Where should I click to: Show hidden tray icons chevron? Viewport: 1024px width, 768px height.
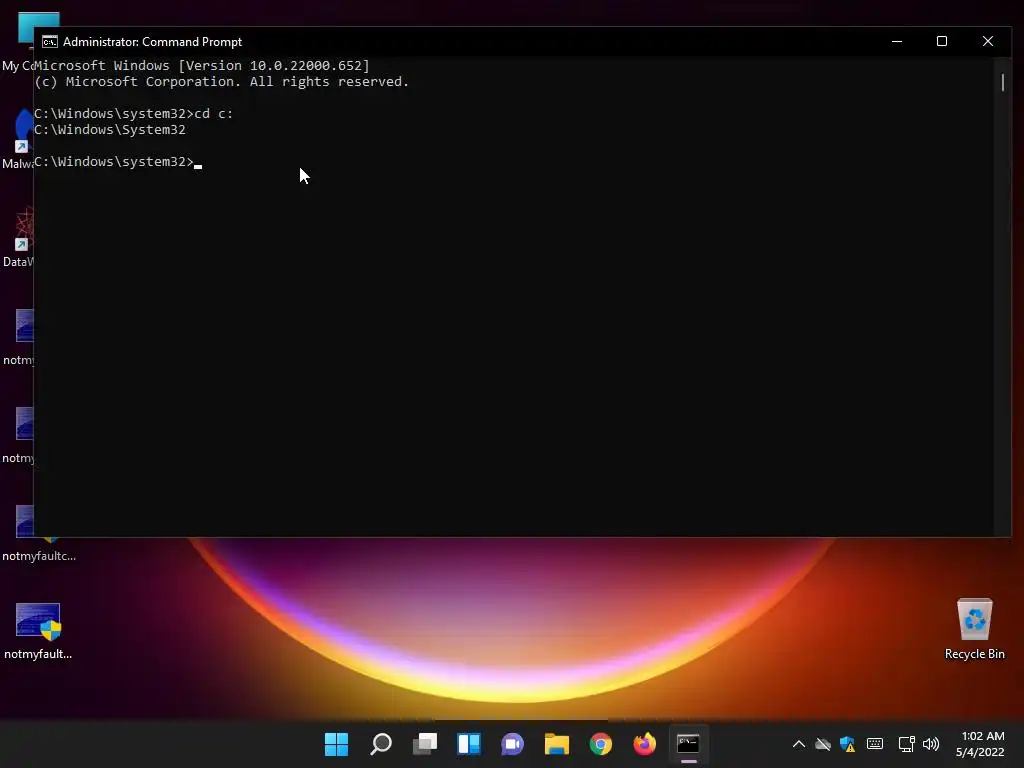coord(799,744)
